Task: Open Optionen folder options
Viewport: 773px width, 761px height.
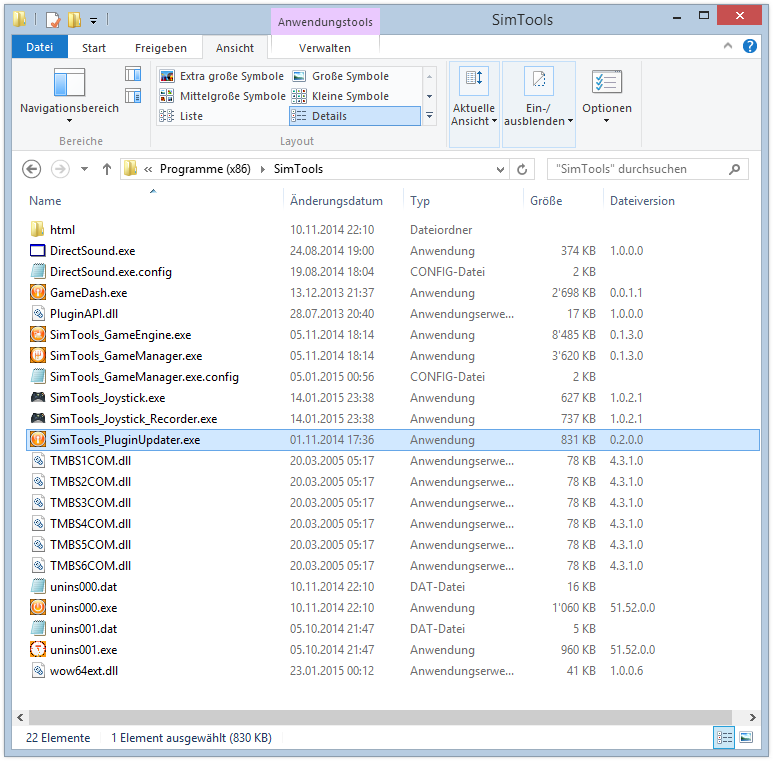Action: click(x=607, y=97)
